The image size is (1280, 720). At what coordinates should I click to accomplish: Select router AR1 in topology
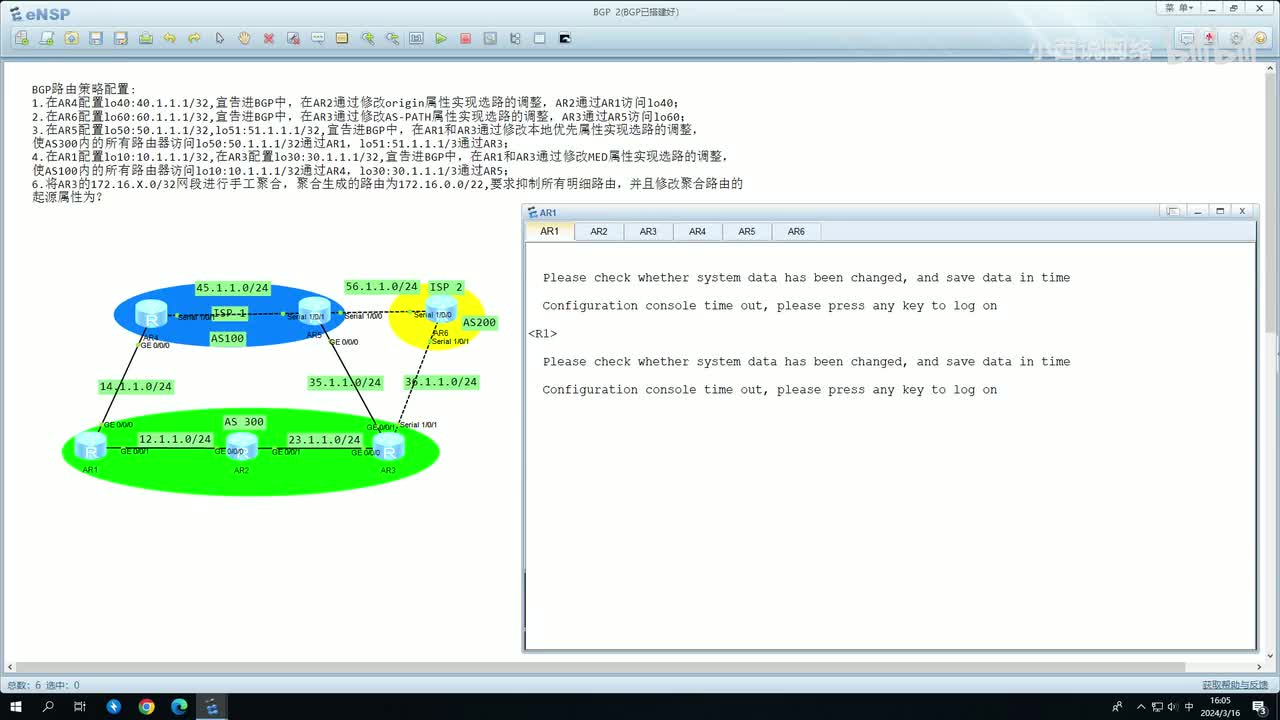click(91, 446)
